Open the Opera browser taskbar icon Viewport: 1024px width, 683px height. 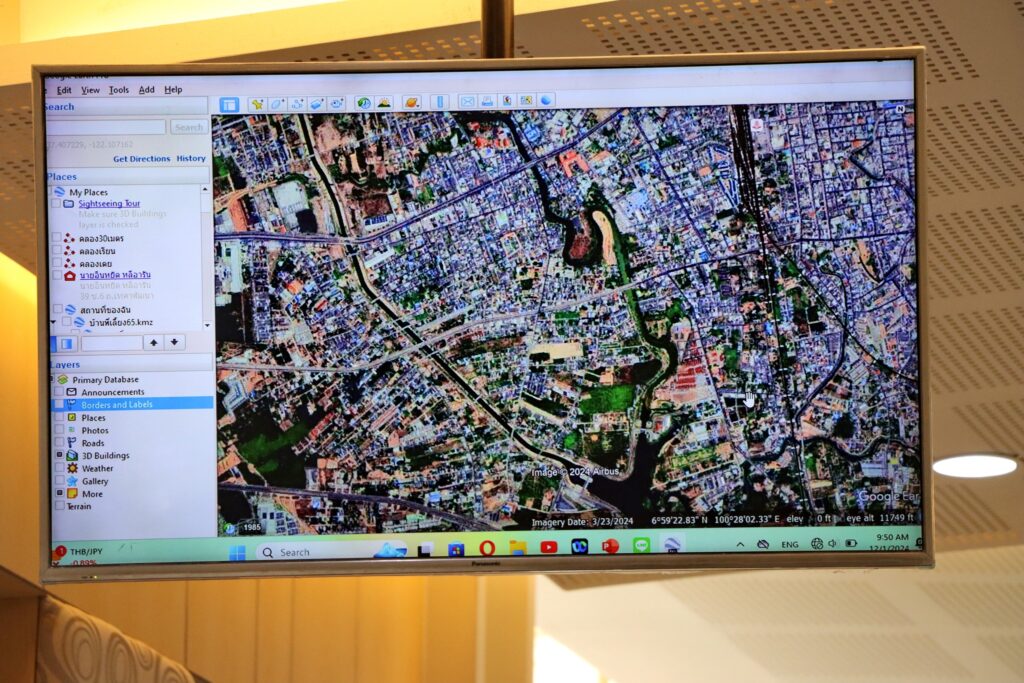487,548
